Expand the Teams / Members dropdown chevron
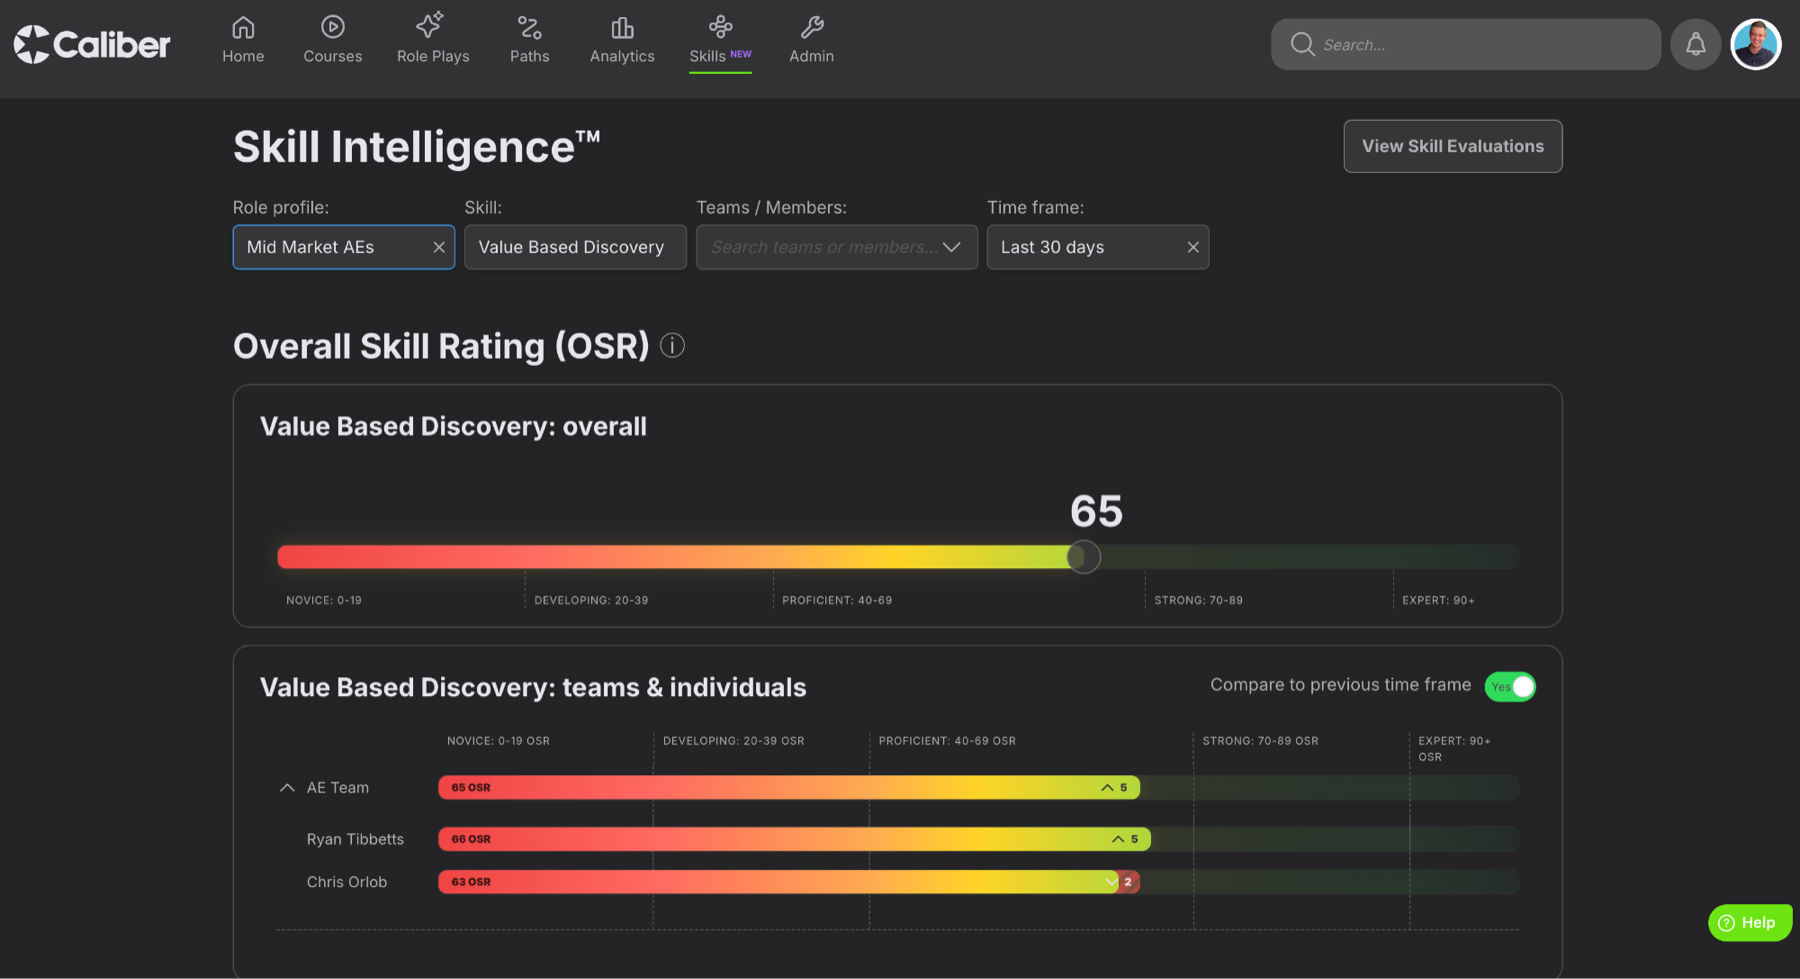 952,247
